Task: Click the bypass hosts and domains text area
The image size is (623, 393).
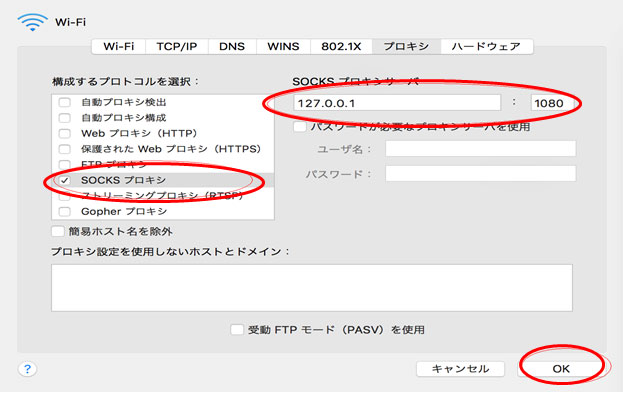Action: [312, 288]
